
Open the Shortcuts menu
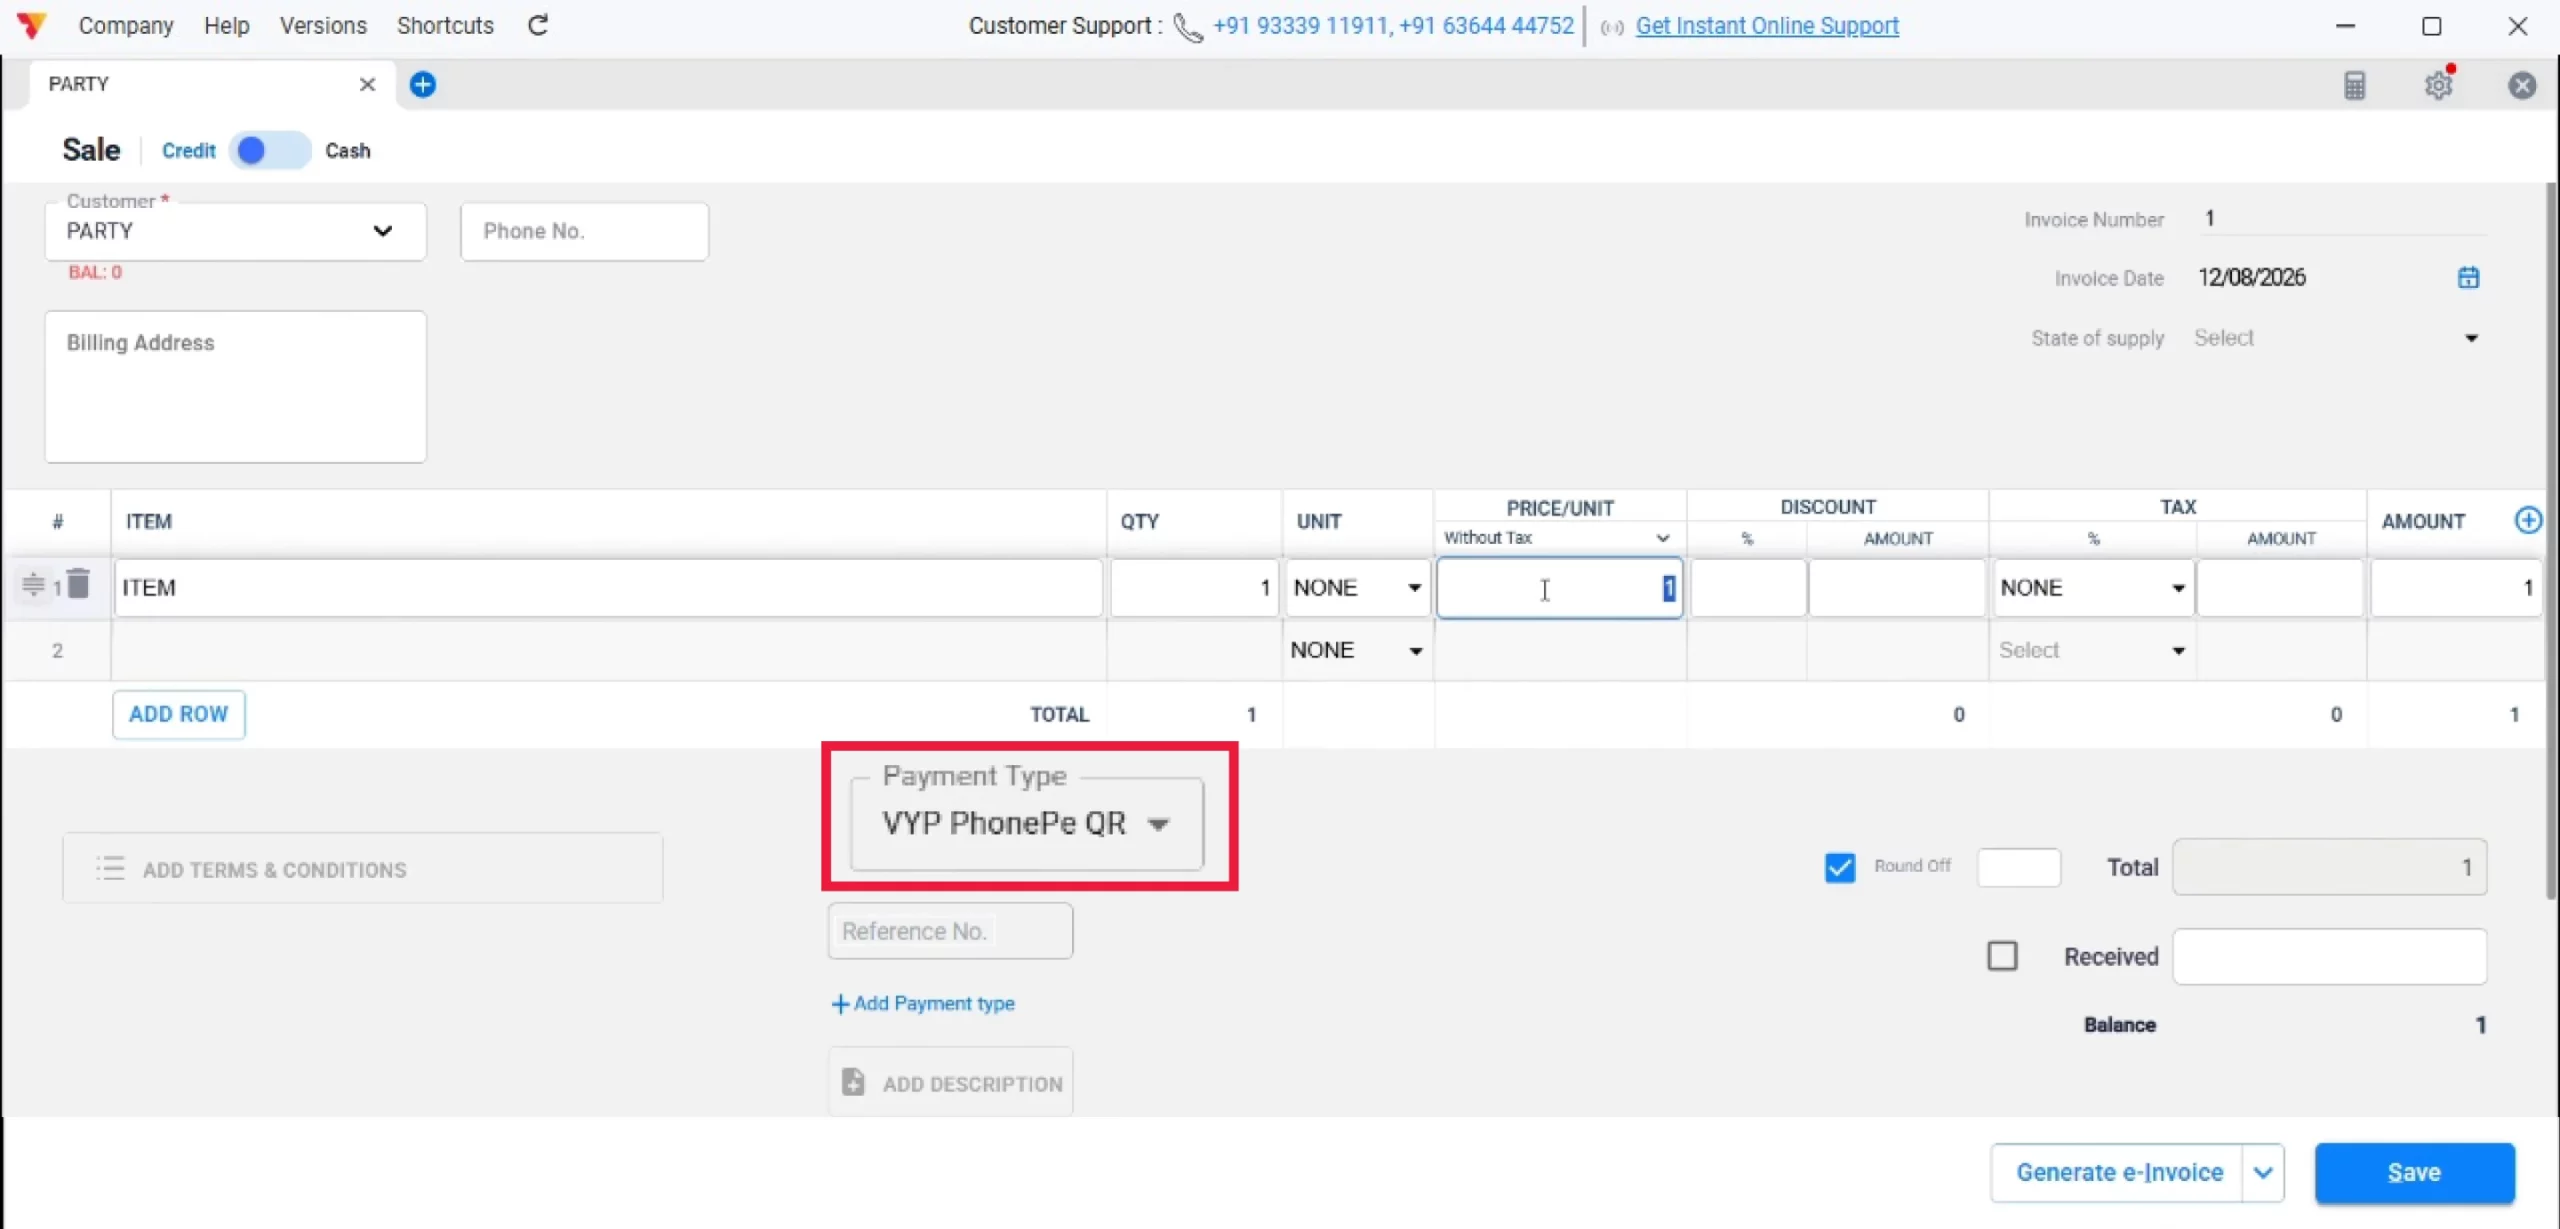click(445, 25)
